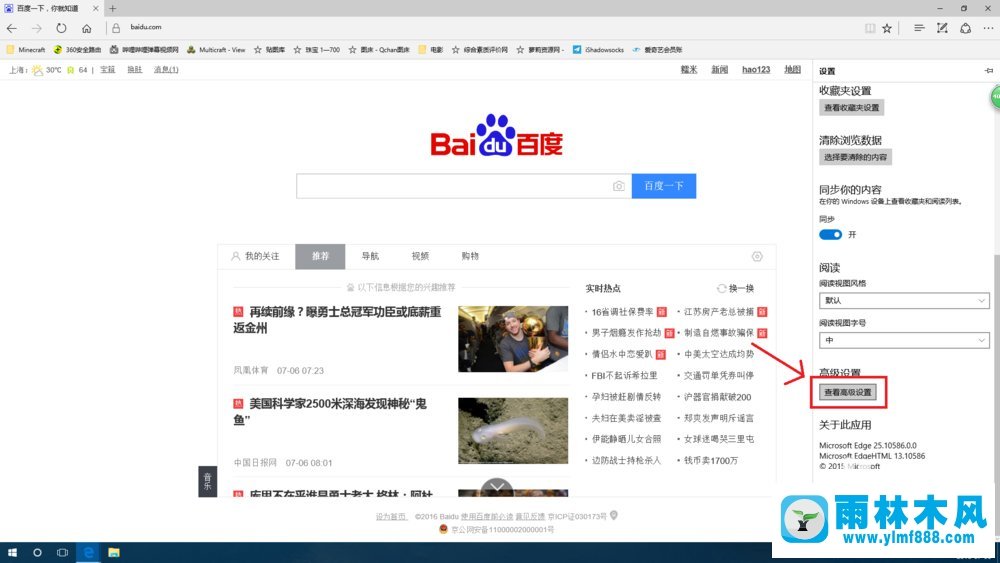Open the ghost fish news thumbnail
This screenshot has height=563, width=1000.
click(x=513, y=431)
